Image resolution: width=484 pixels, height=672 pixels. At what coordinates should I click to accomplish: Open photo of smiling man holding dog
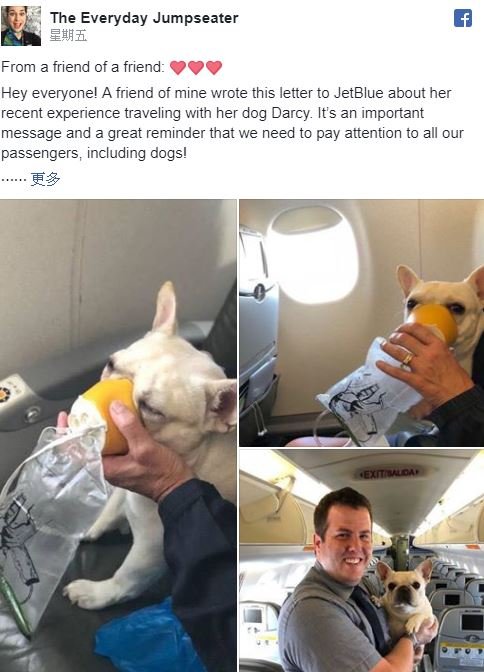tap(361, 561)
